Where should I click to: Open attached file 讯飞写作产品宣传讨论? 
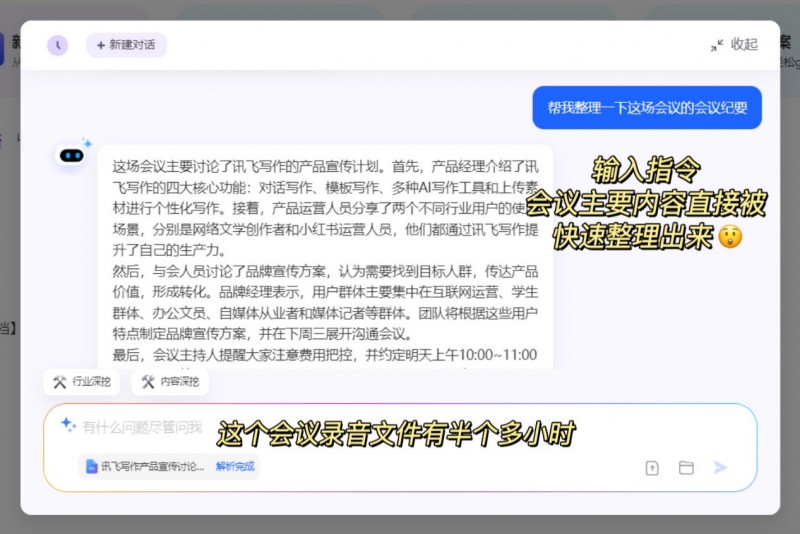(145, 466)
